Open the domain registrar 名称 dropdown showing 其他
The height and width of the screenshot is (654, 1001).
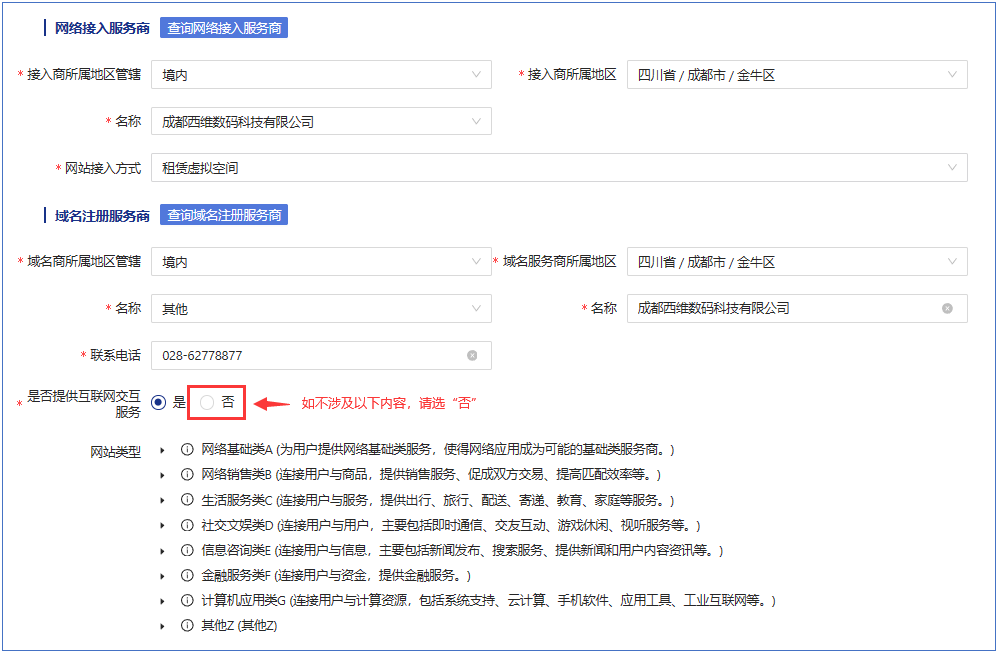(321, 309)
